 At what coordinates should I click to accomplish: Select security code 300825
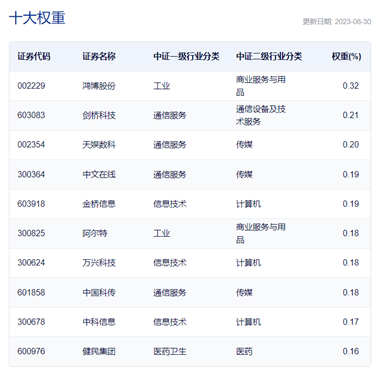(31, 233)
